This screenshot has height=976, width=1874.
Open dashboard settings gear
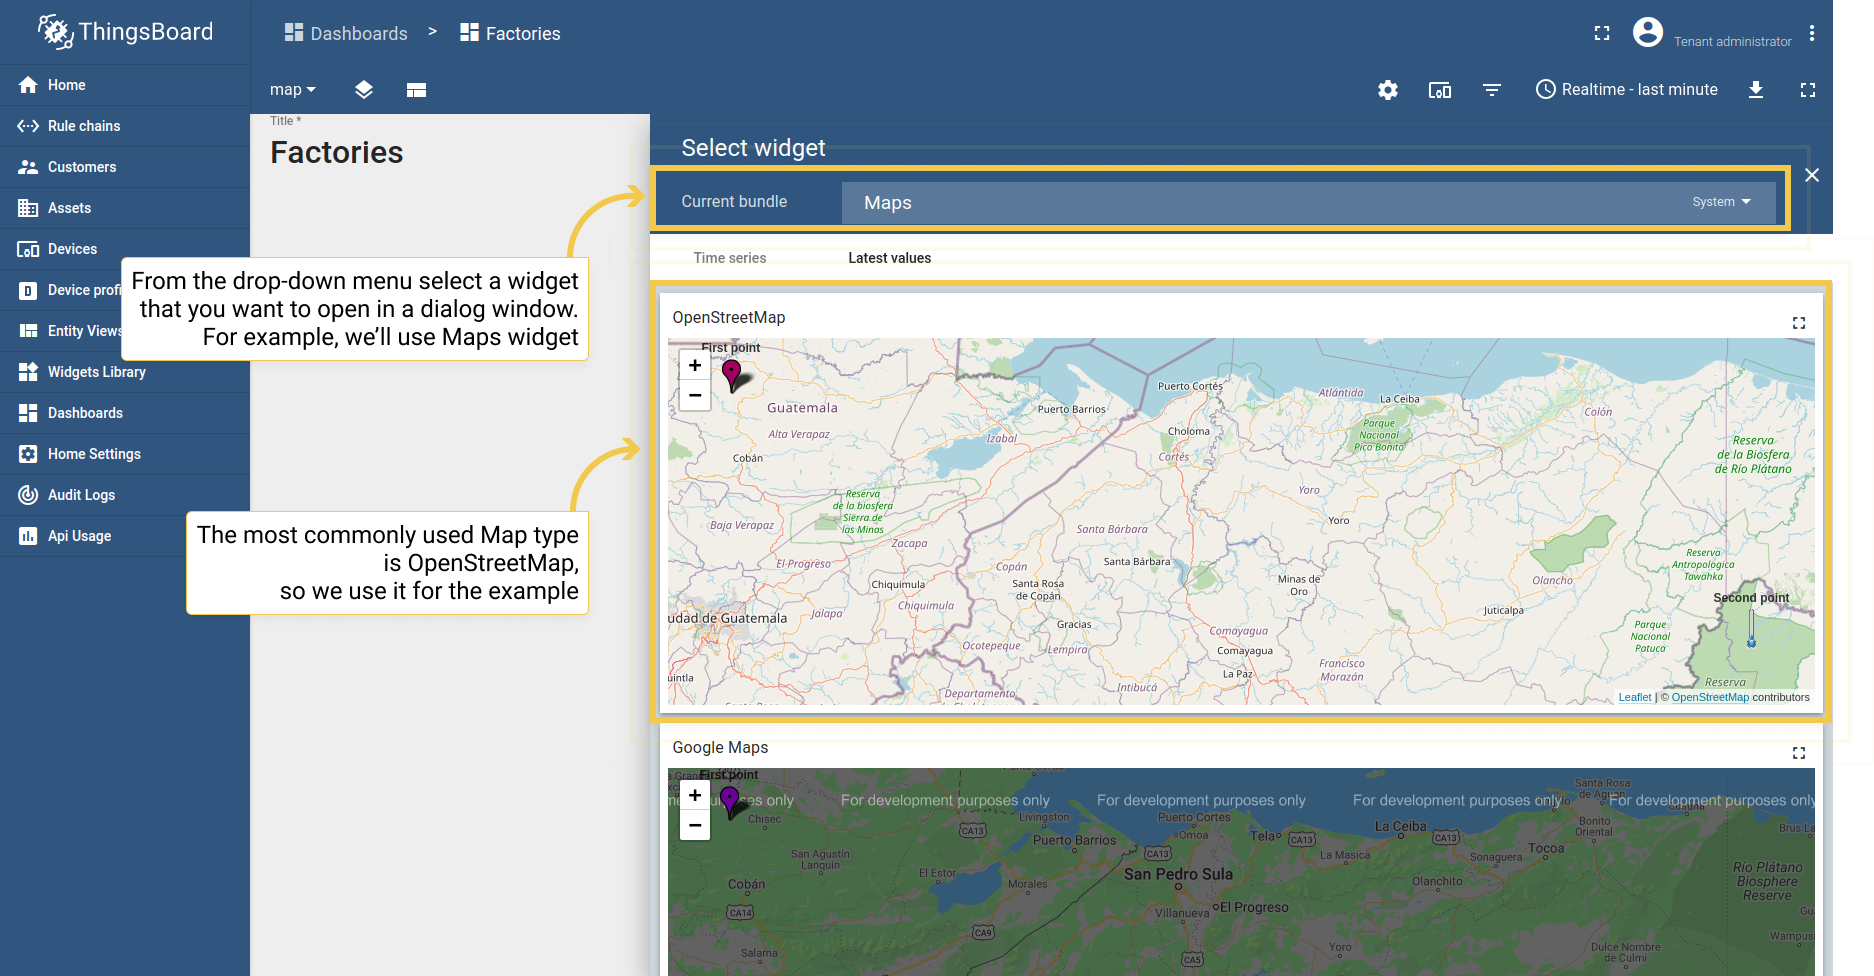click(1388, 90)
